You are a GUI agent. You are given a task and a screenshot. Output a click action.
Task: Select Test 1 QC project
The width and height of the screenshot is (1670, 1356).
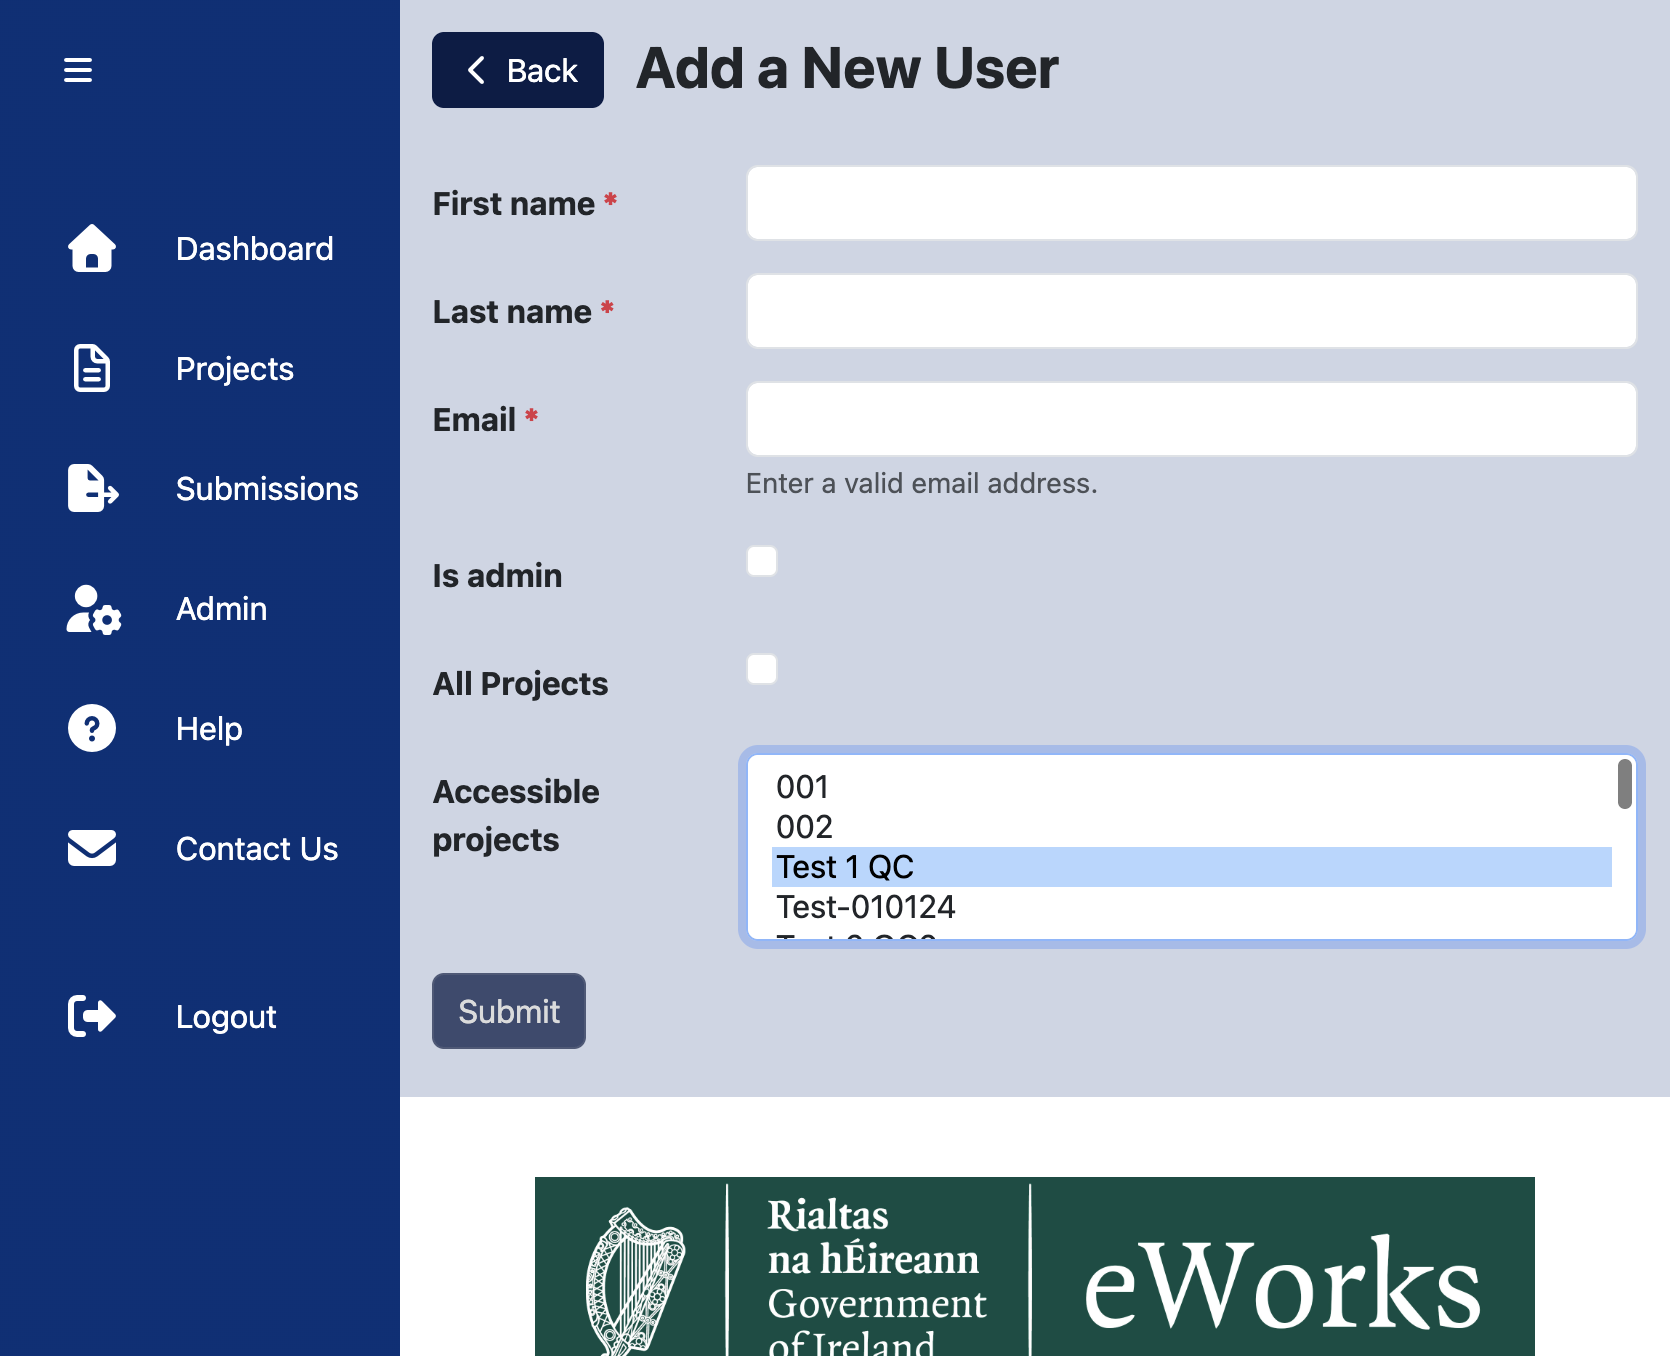pyautogui.click(x=1192, y=867)
